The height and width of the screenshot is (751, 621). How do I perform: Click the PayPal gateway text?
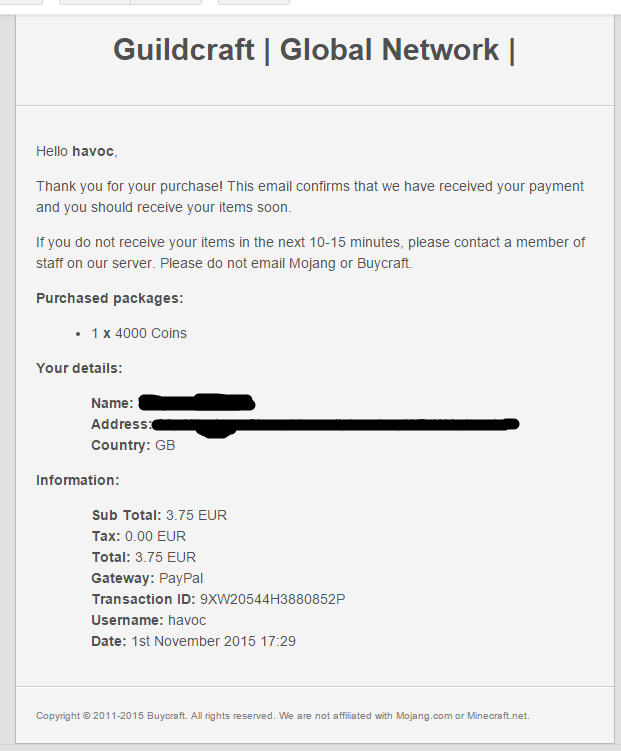tap(181, 579)
